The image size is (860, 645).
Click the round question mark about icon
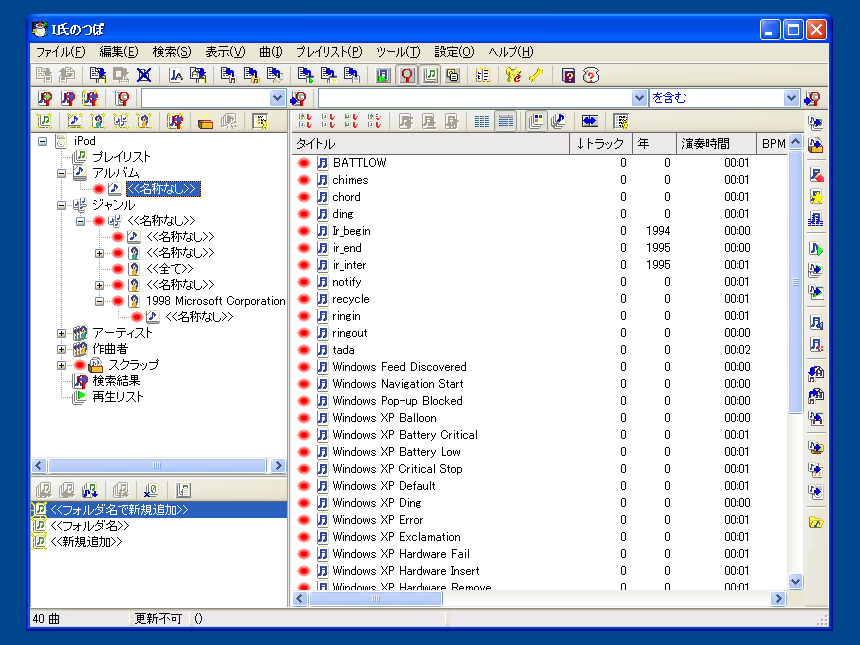click(x=591, y=75)
